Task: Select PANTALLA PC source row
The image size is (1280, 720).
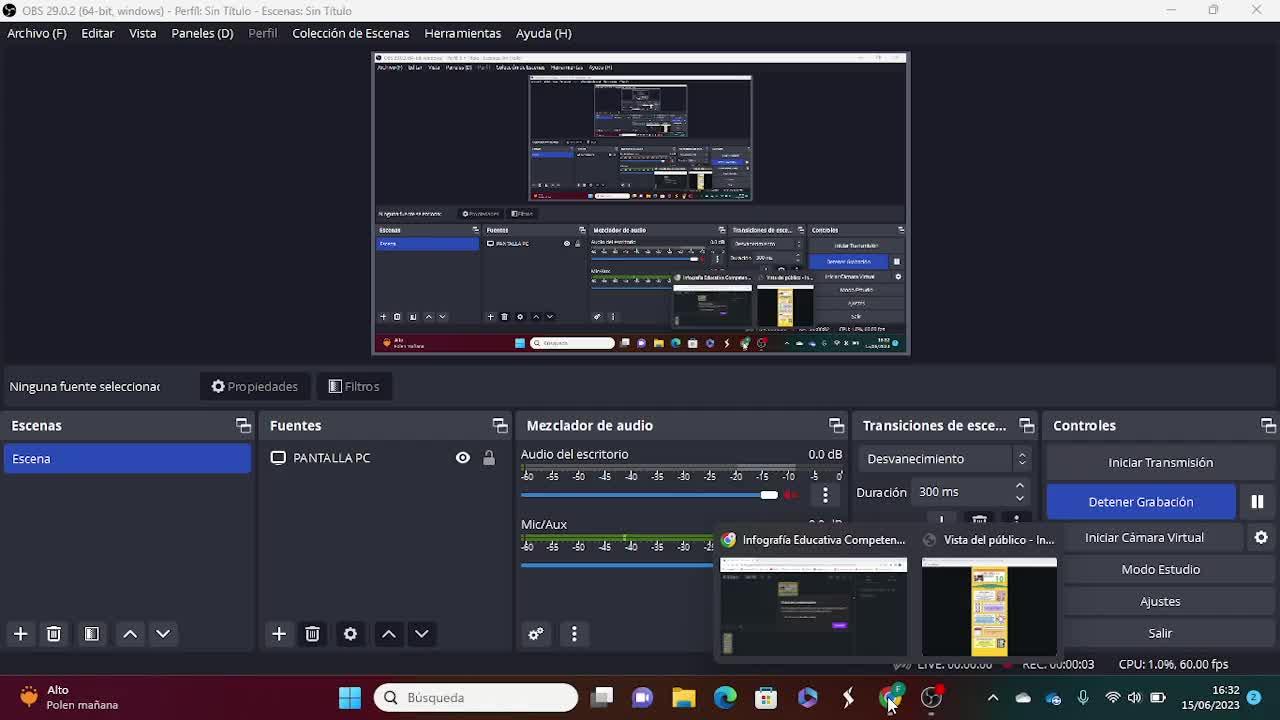Action: click(x=383, y=458)
